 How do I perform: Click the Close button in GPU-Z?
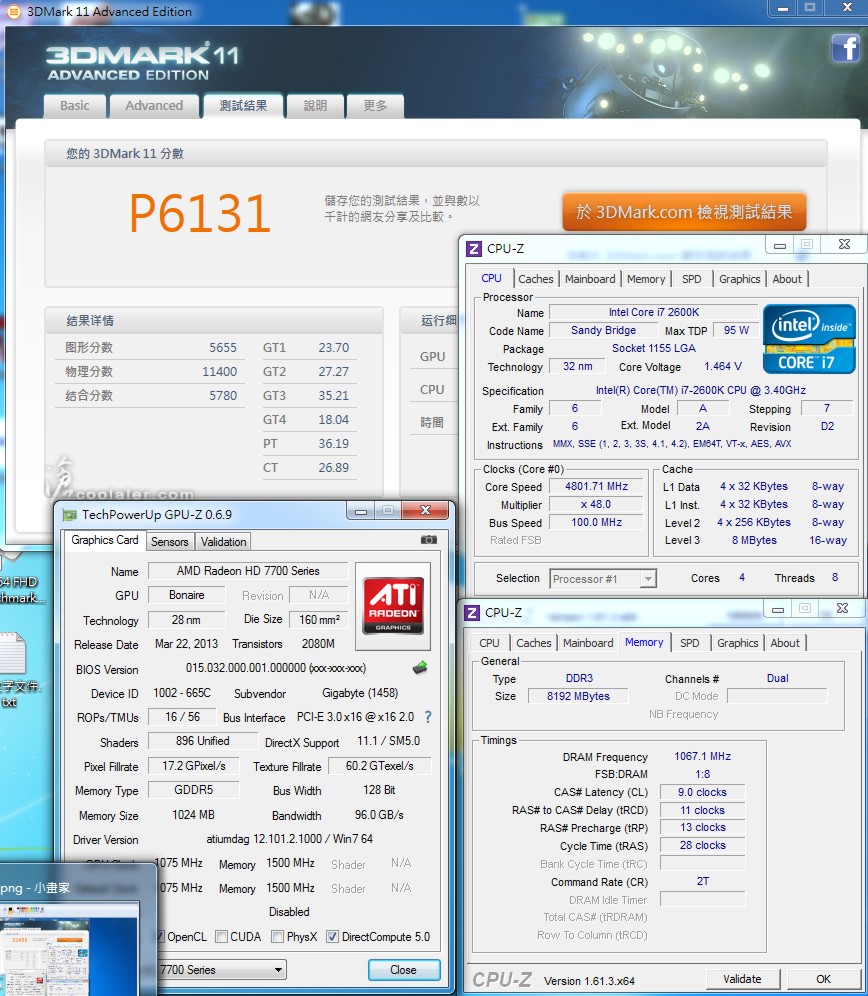click(x=403, y=970)
